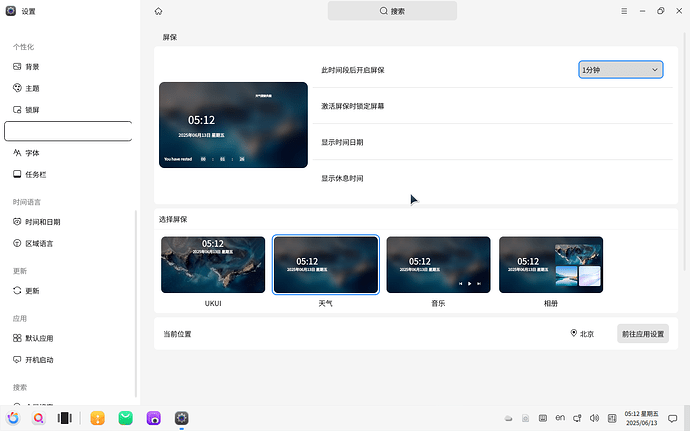Open 背景 settings in the sidebar

pos(32,67)
